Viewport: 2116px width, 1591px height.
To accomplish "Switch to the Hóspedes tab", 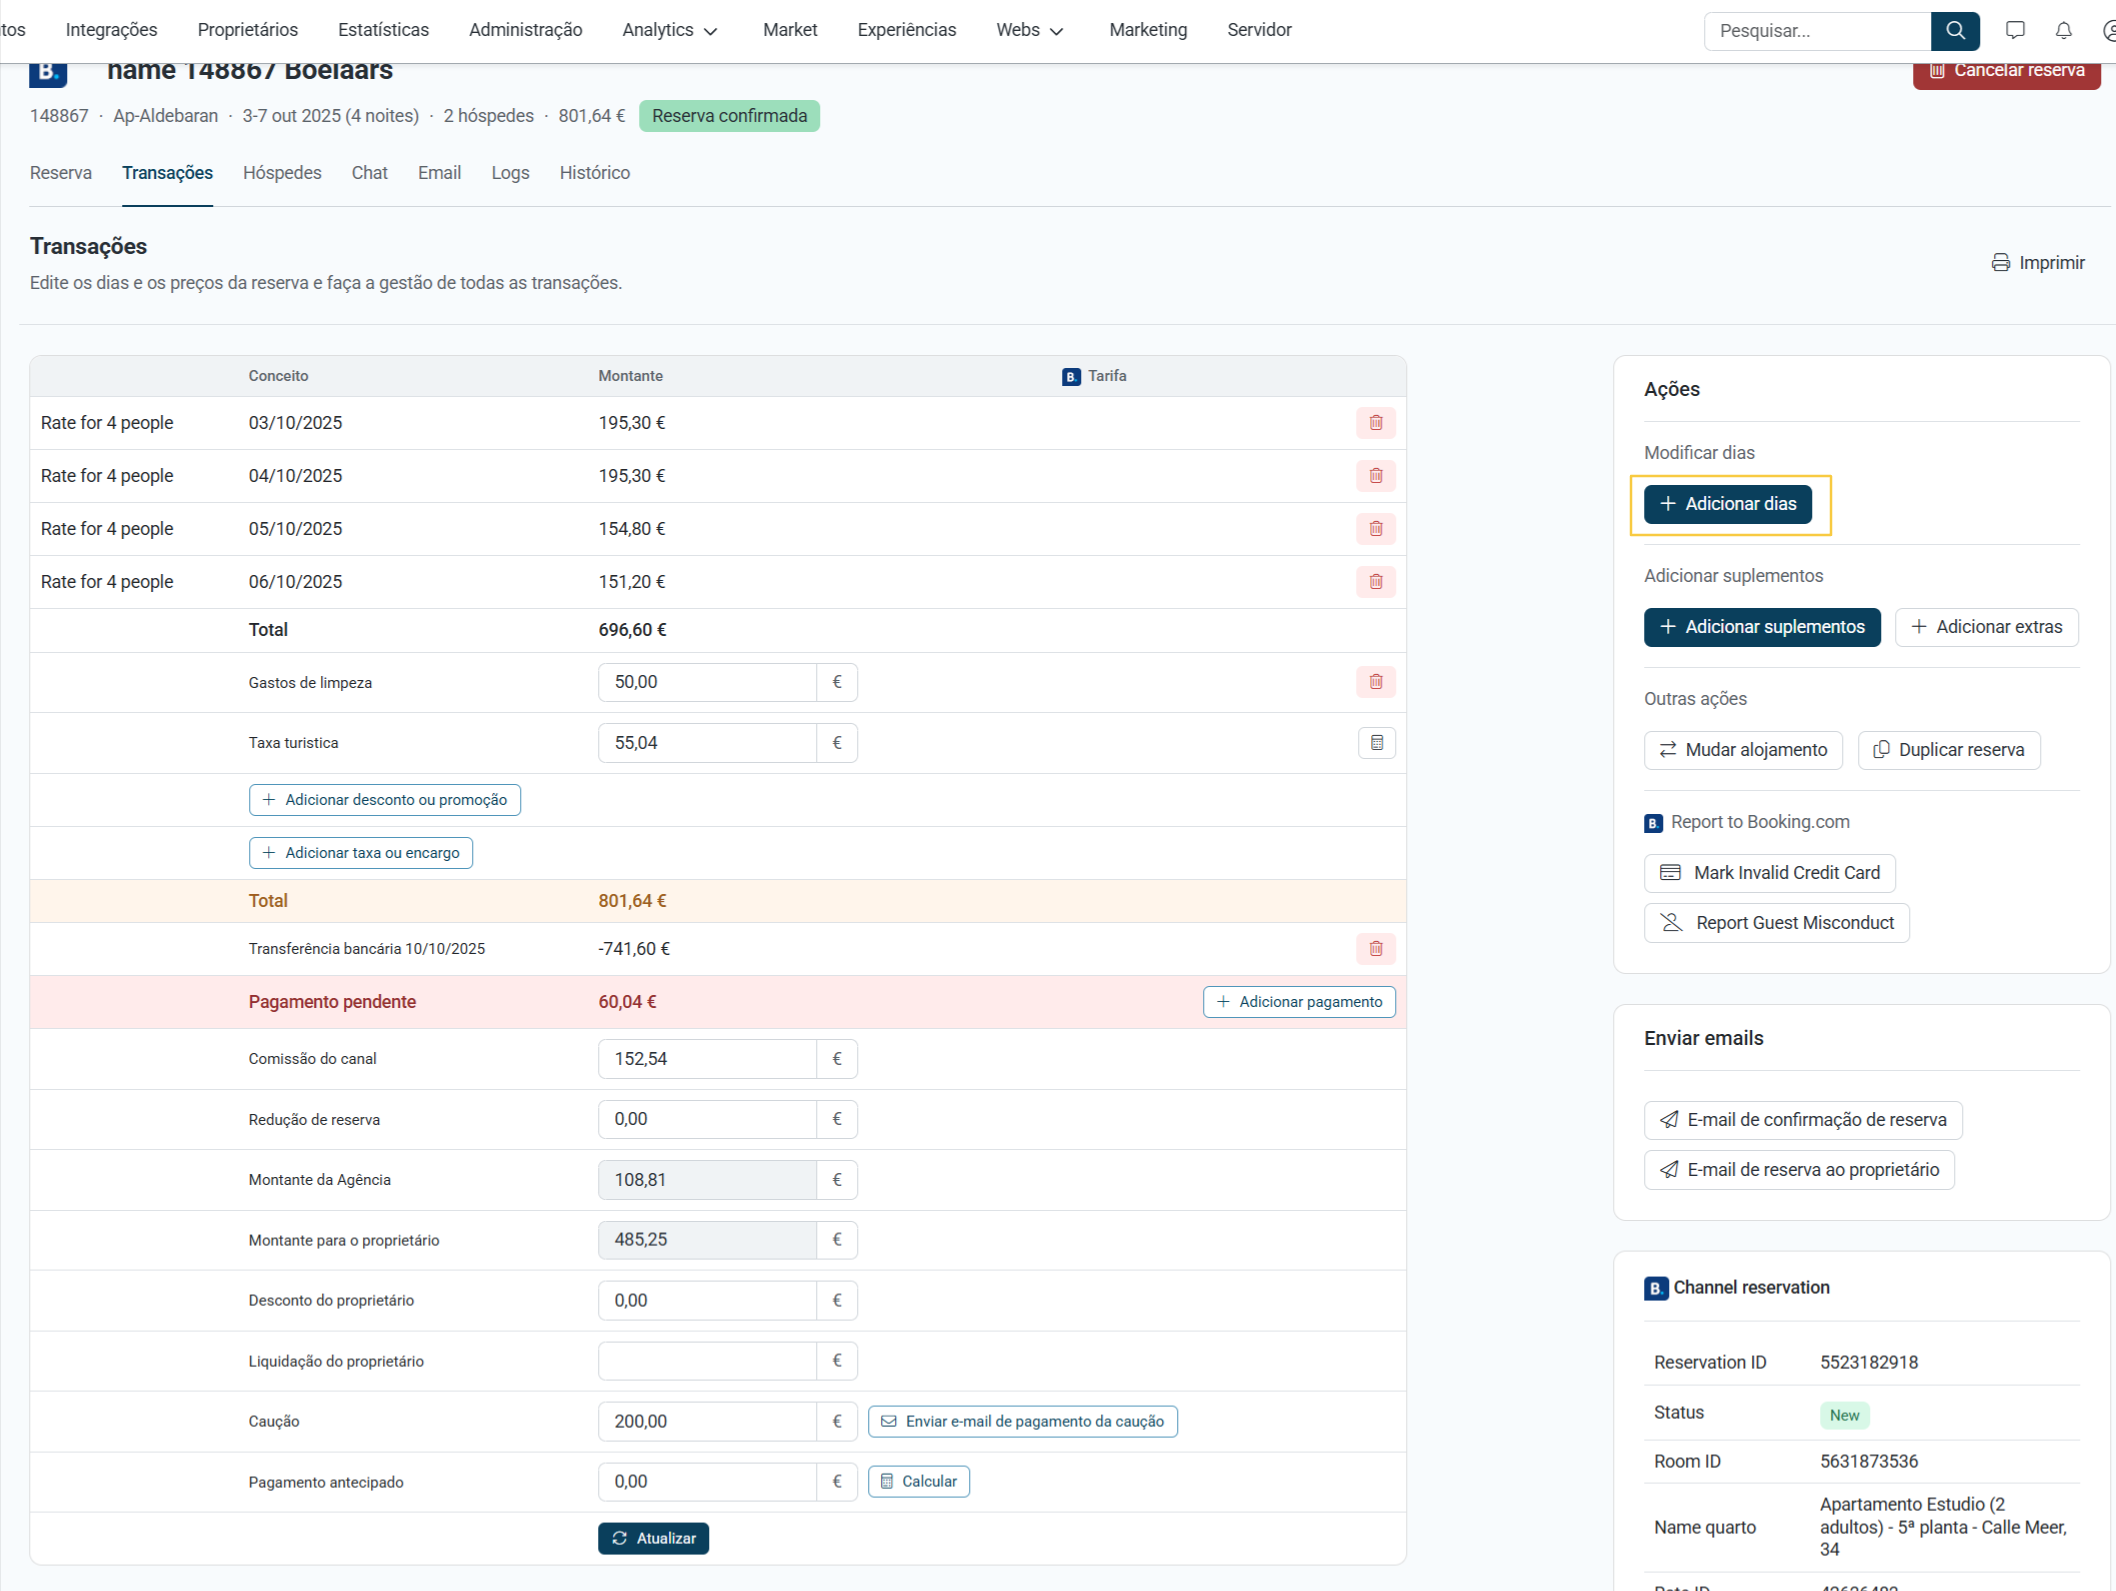I will point(282,173).
